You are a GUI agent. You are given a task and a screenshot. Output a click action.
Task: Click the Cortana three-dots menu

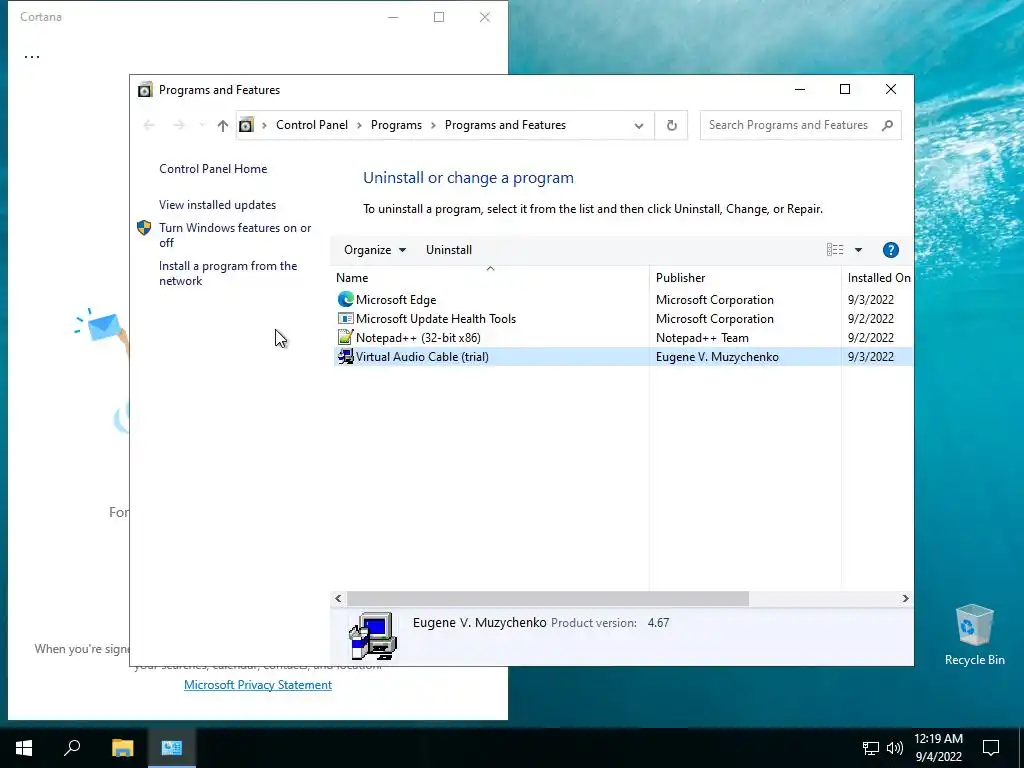pos(32,57)
